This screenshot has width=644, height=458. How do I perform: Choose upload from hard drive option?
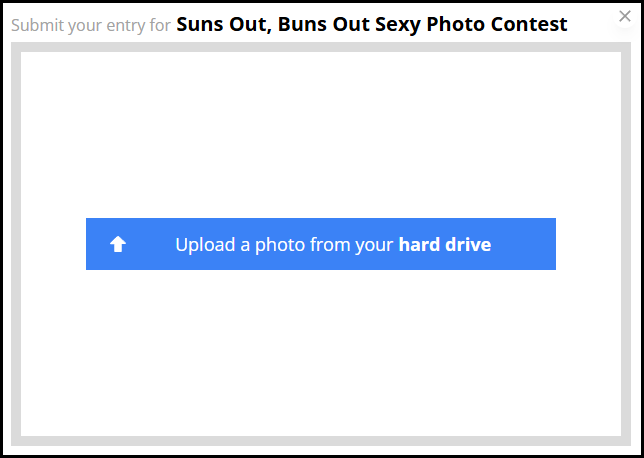pos(321,244)
